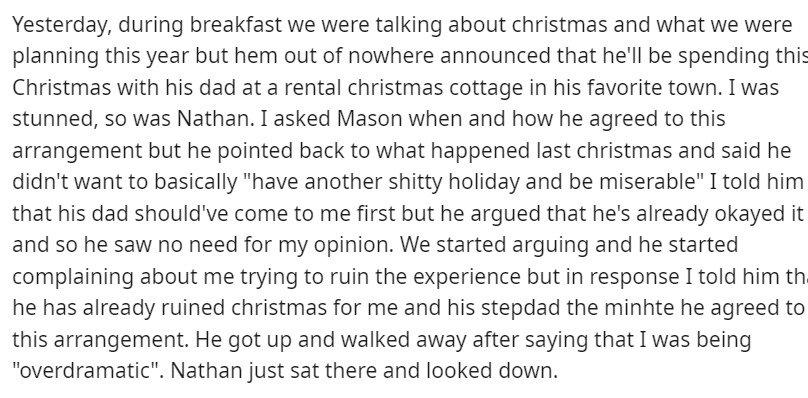
Task: Select the word "miserable" in the quote
Action: pyautogui.click(x=649, y=182)
